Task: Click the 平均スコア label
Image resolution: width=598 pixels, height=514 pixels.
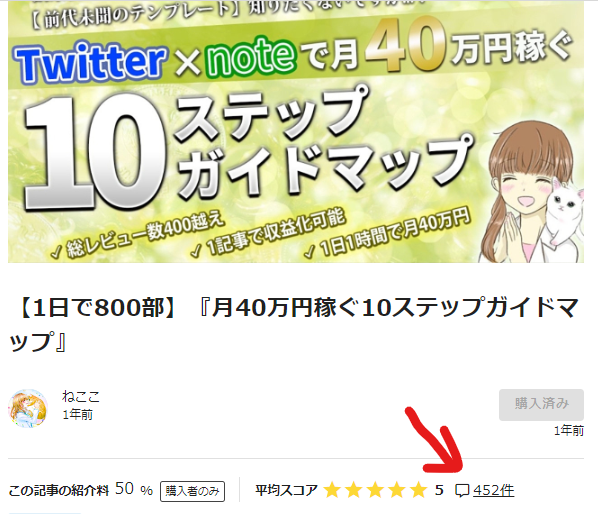Action: tap(286, 490)
